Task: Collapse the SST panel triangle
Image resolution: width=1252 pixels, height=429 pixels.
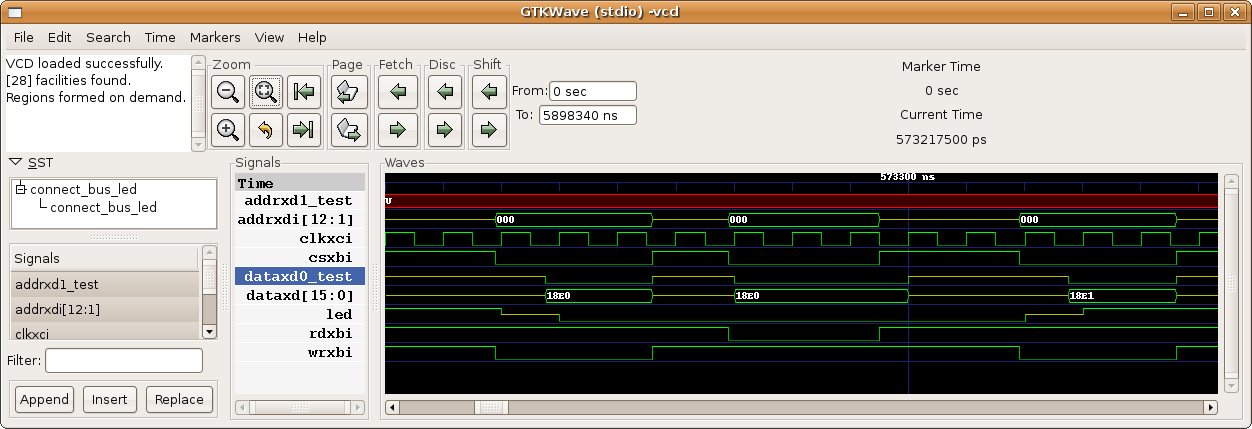Action: pos(16,162)
